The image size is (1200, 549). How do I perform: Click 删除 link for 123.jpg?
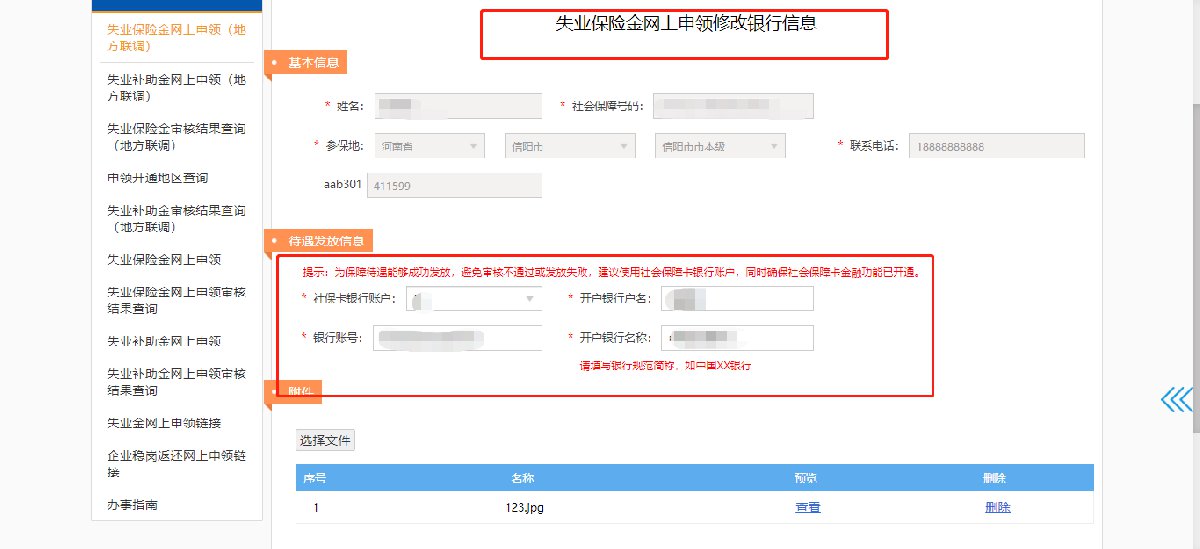pos(997,507)
